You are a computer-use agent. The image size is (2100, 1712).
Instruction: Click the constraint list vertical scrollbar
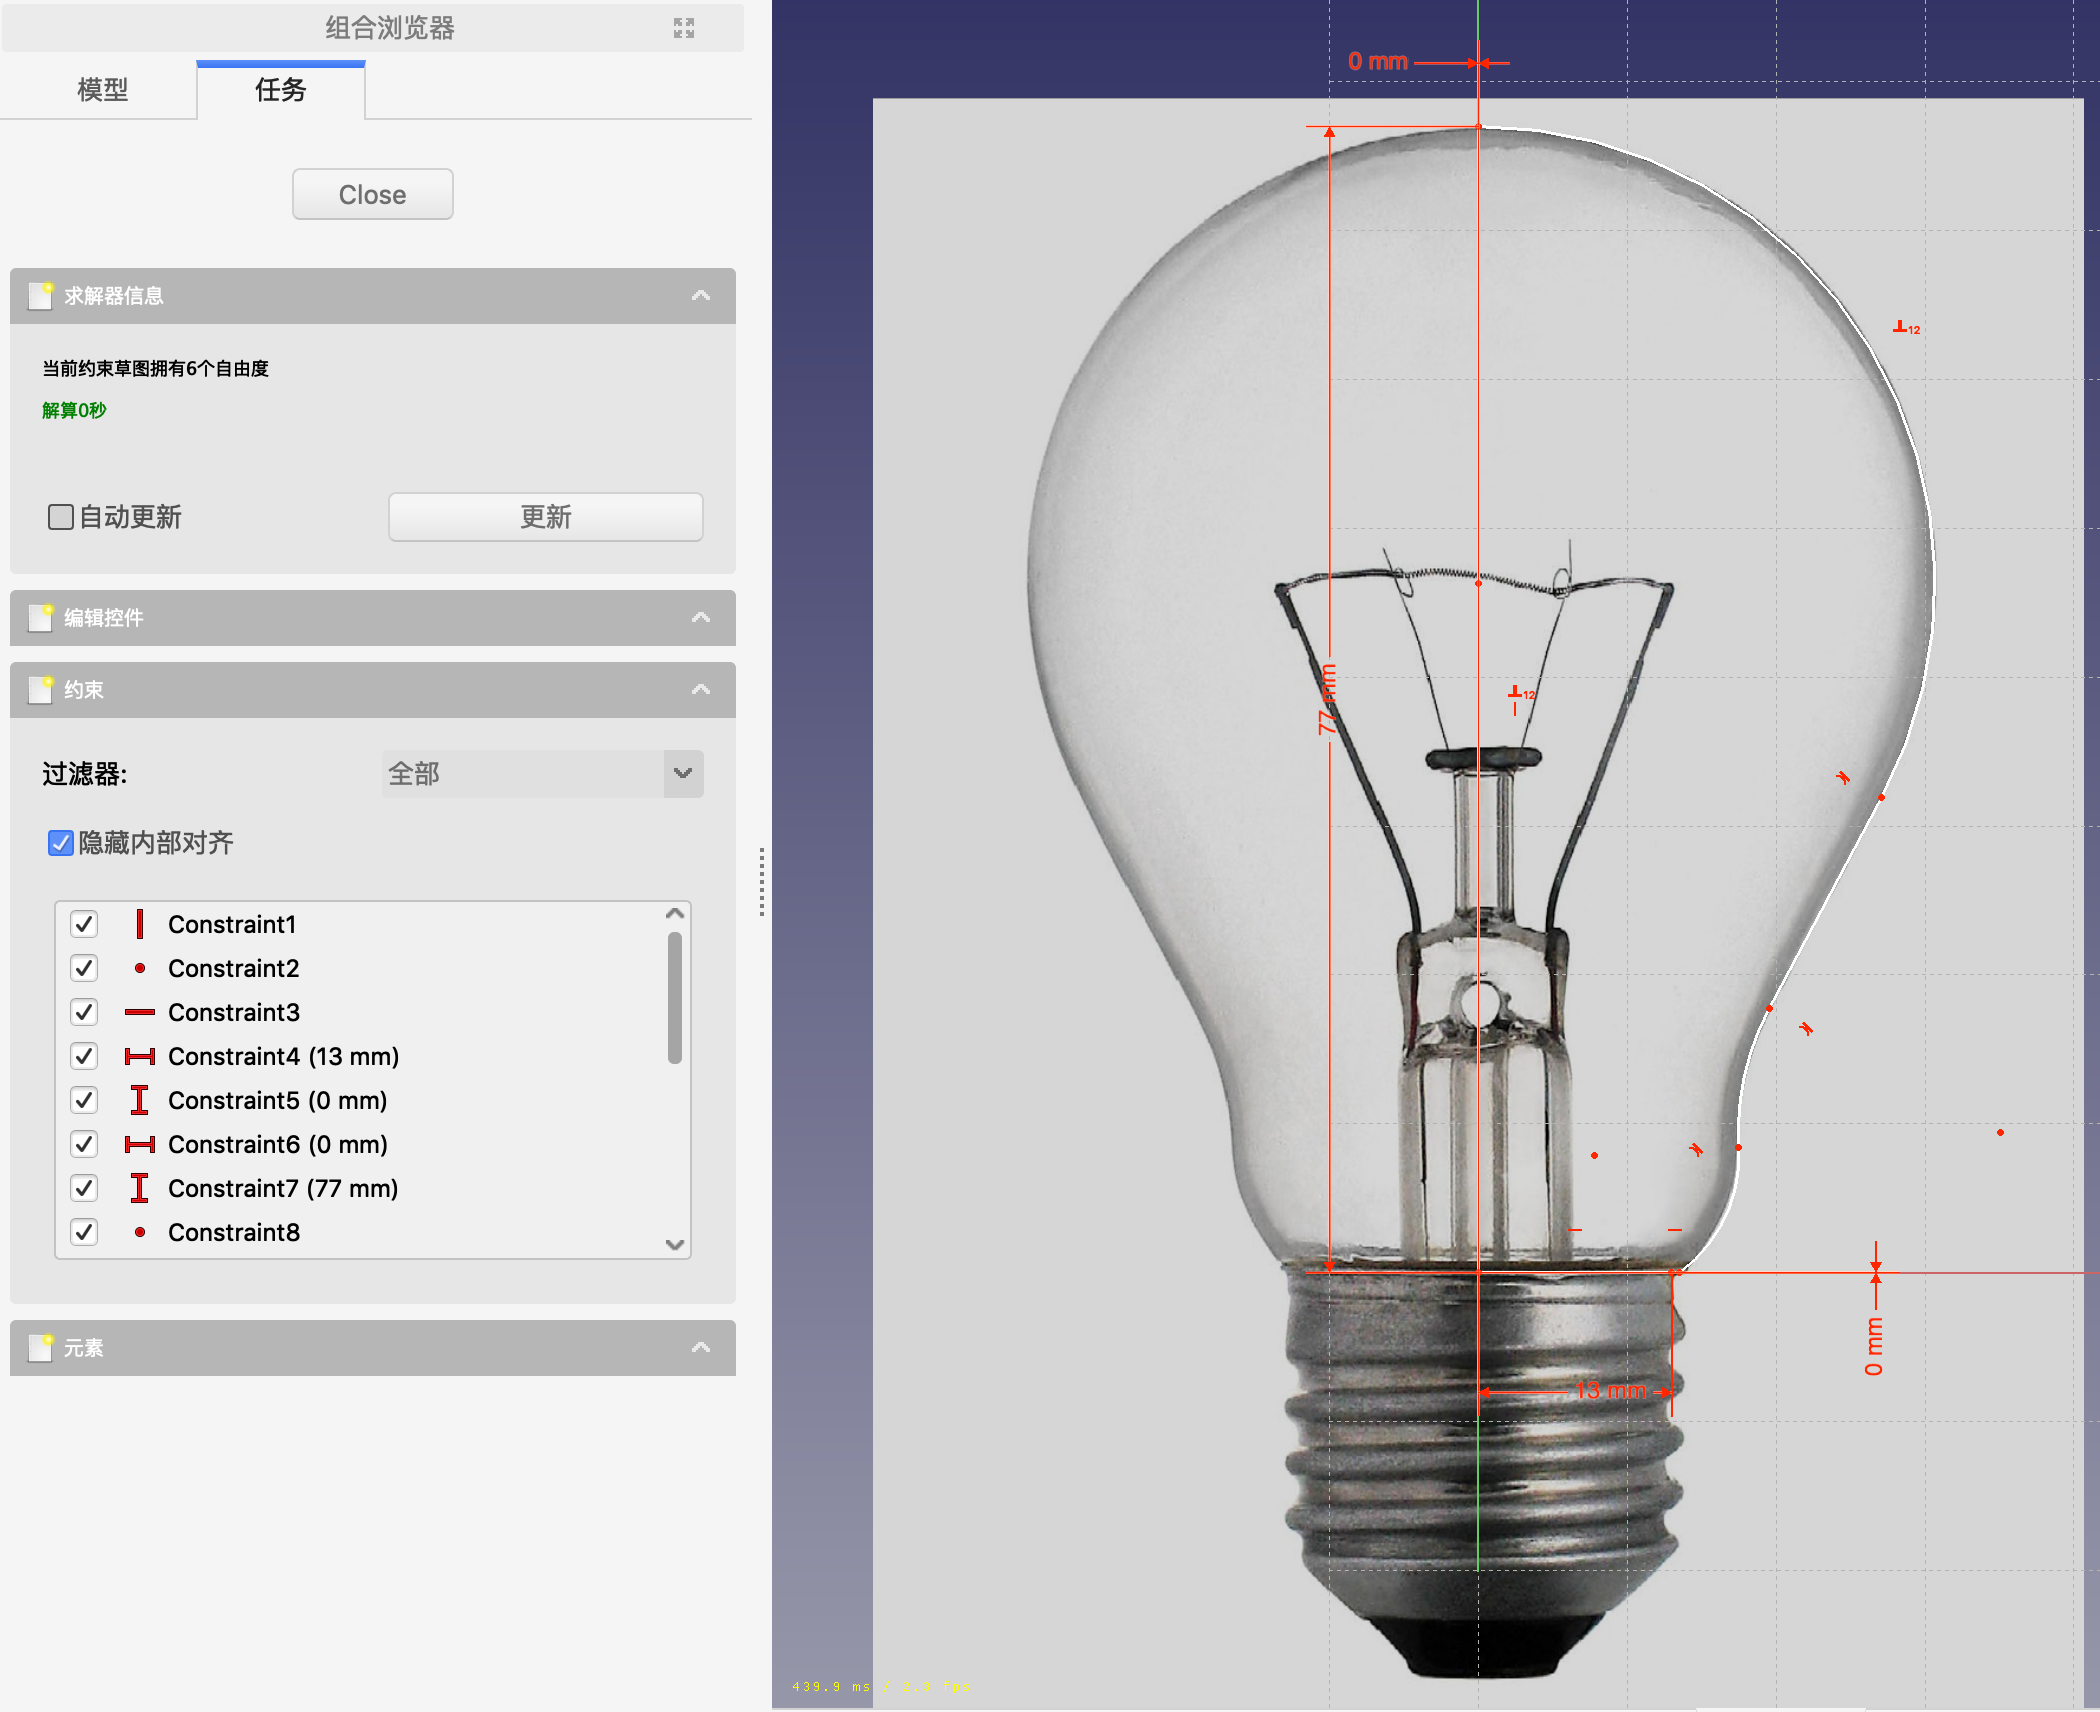675,998
